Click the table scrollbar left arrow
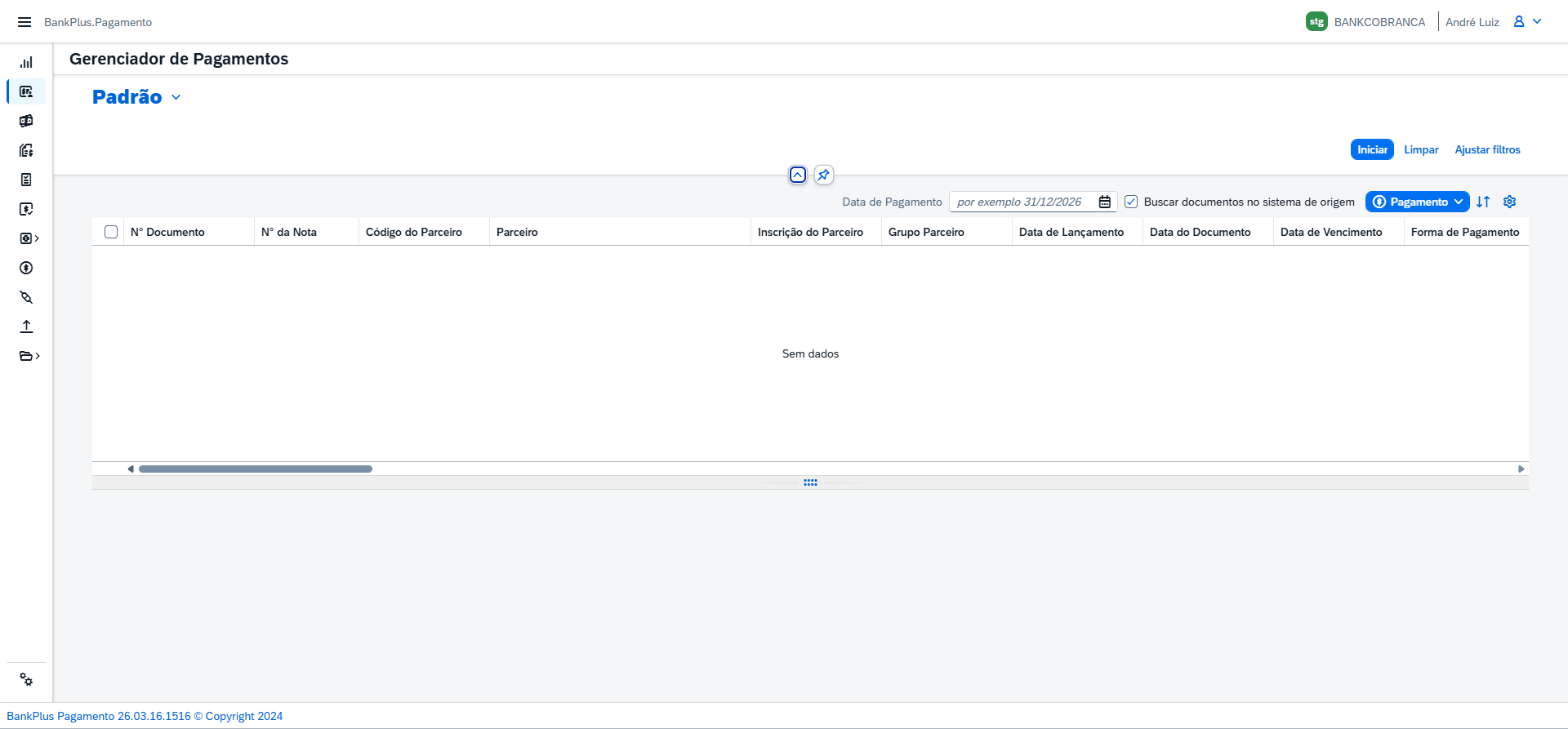 (x=130, y=469)
